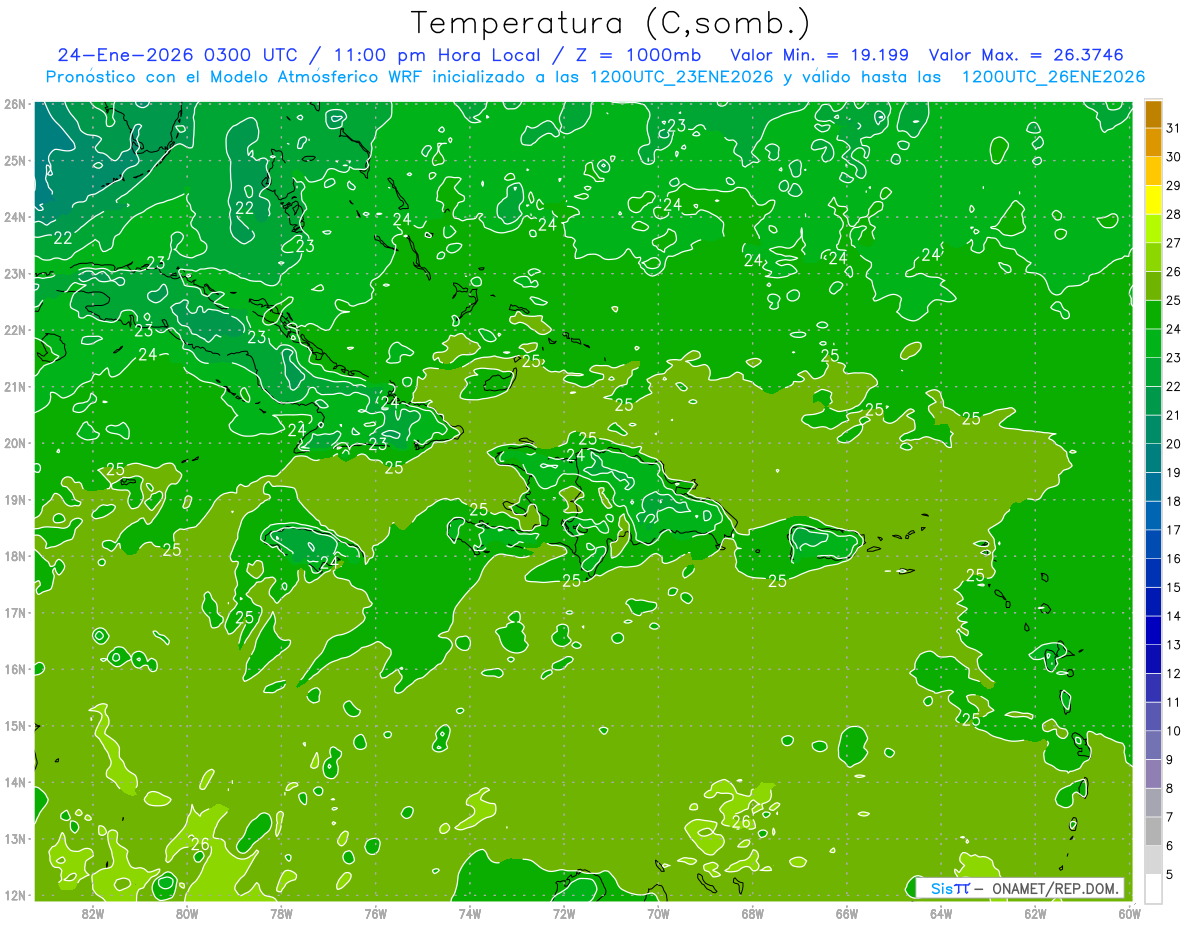Click the color scale label '31'

(x=1174, y=129)
